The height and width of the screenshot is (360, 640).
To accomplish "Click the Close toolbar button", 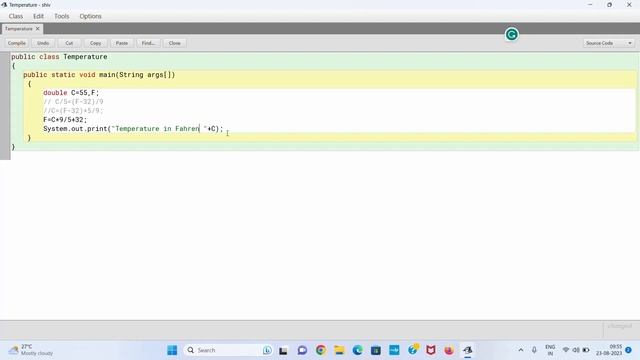I will (x=174, y=43).
